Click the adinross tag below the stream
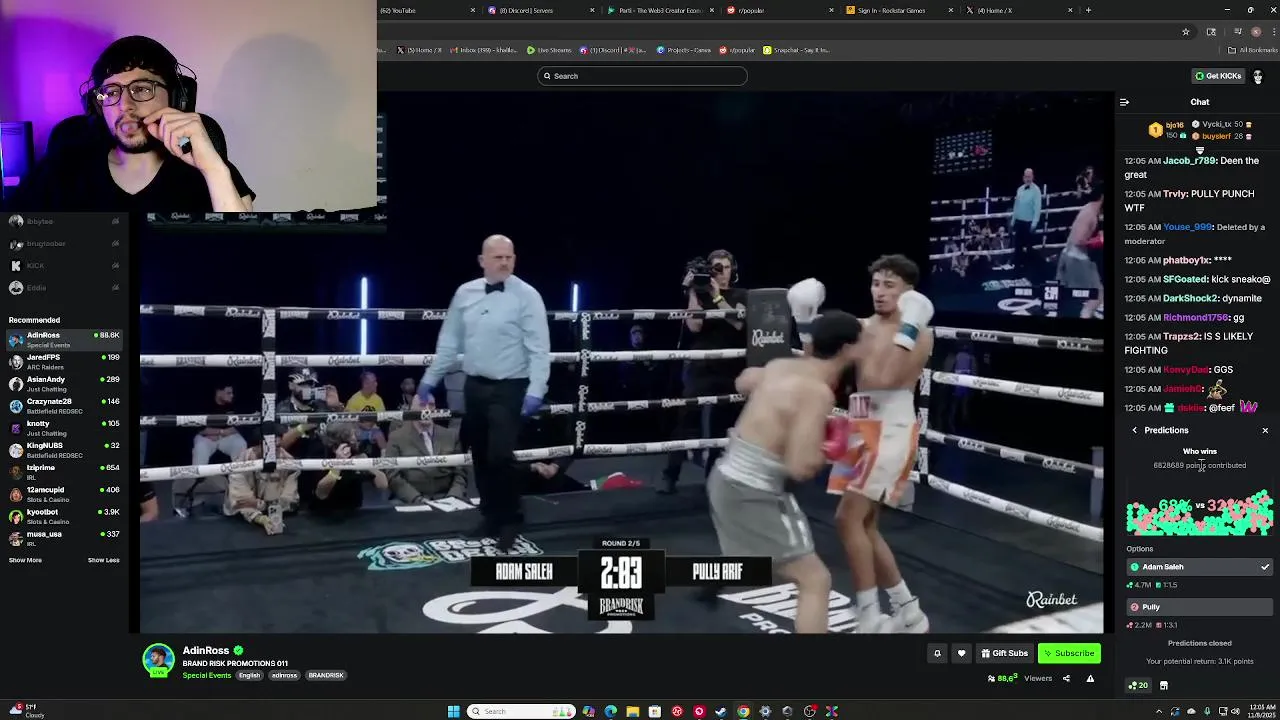The image size is (1280, 720). [284, 675]
